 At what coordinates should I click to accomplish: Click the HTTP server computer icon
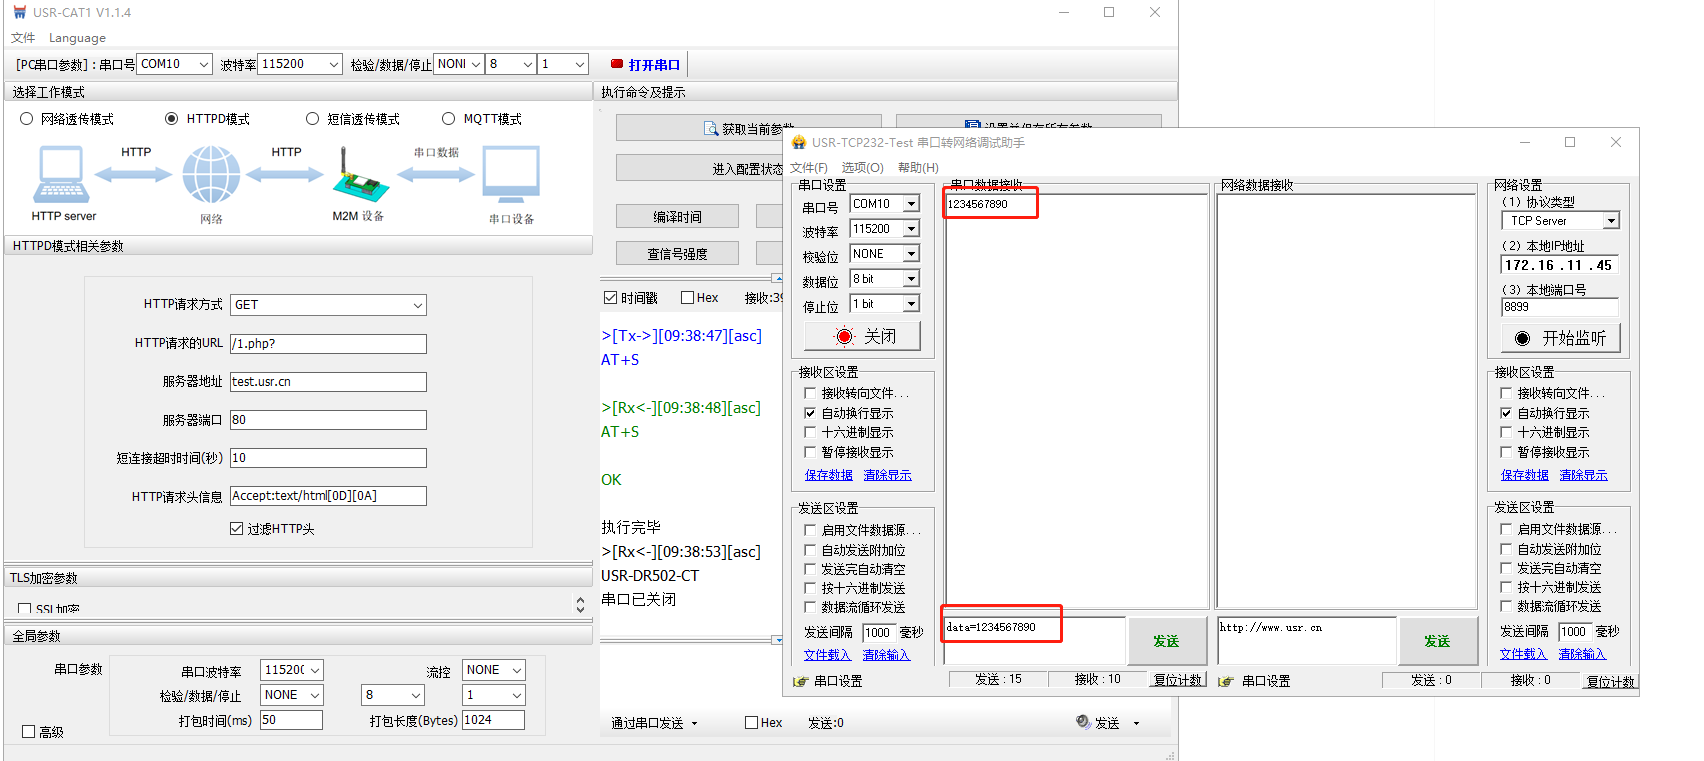pyautogui.click(x=61, y=174)
